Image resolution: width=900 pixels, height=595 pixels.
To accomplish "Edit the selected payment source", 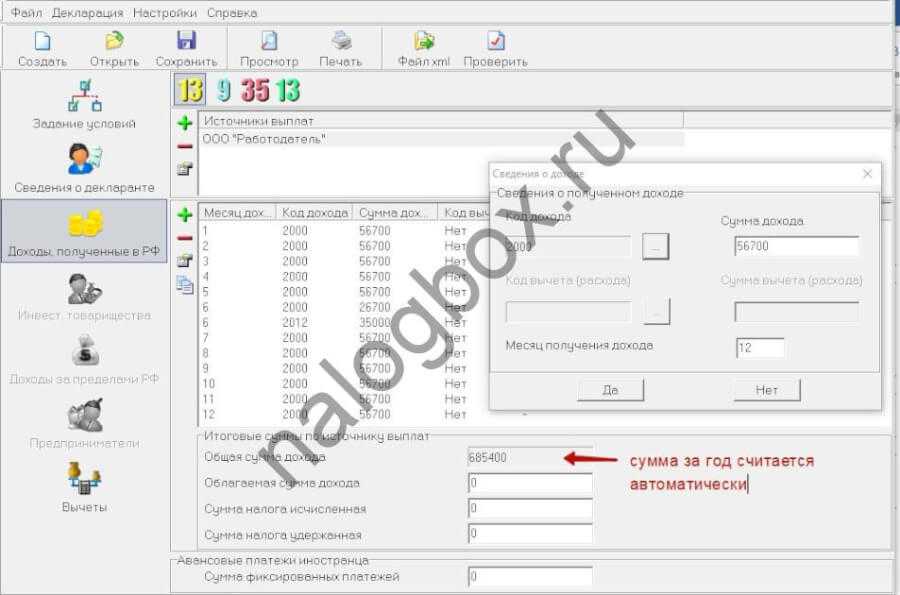I will coord(184,169).
